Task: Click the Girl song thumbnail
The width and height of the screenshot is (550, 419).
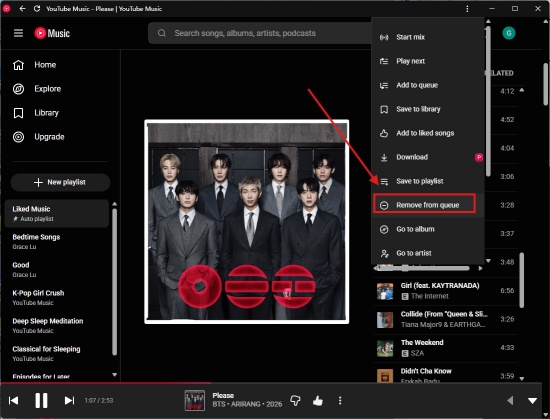Action: pos(385,291)
